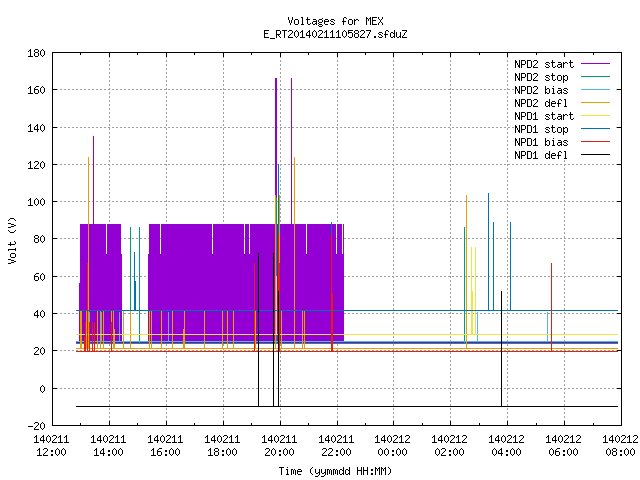Click the 'Voltages for MEX' chart title

point(335,21)
